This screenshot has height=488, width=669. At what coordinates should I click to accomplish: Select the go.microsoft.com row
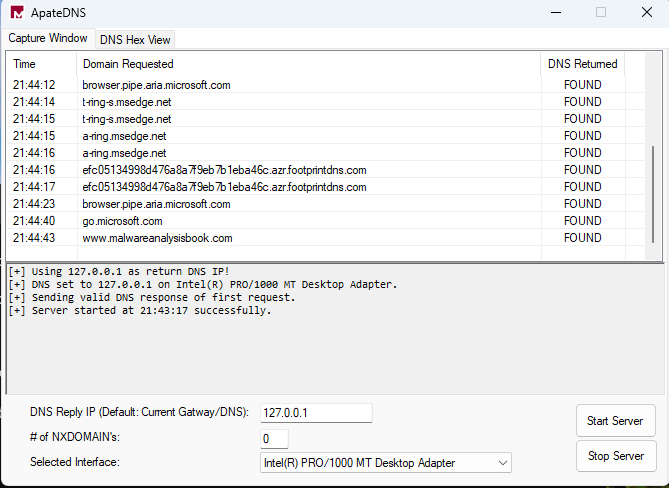pyautogui.click(x=325, y=221)
